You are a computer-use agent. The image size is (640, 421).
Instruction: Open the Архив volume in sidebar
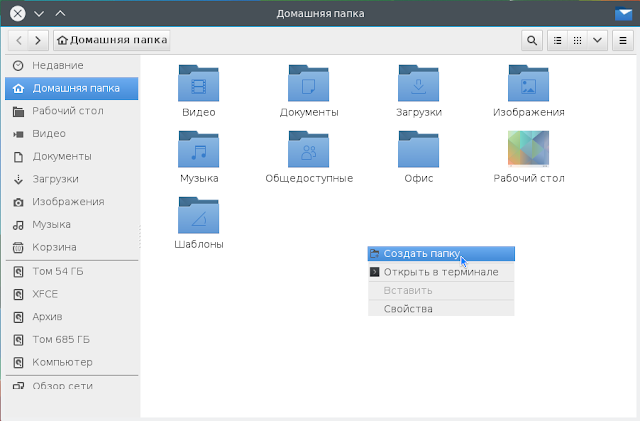click(x=72, y=317)
